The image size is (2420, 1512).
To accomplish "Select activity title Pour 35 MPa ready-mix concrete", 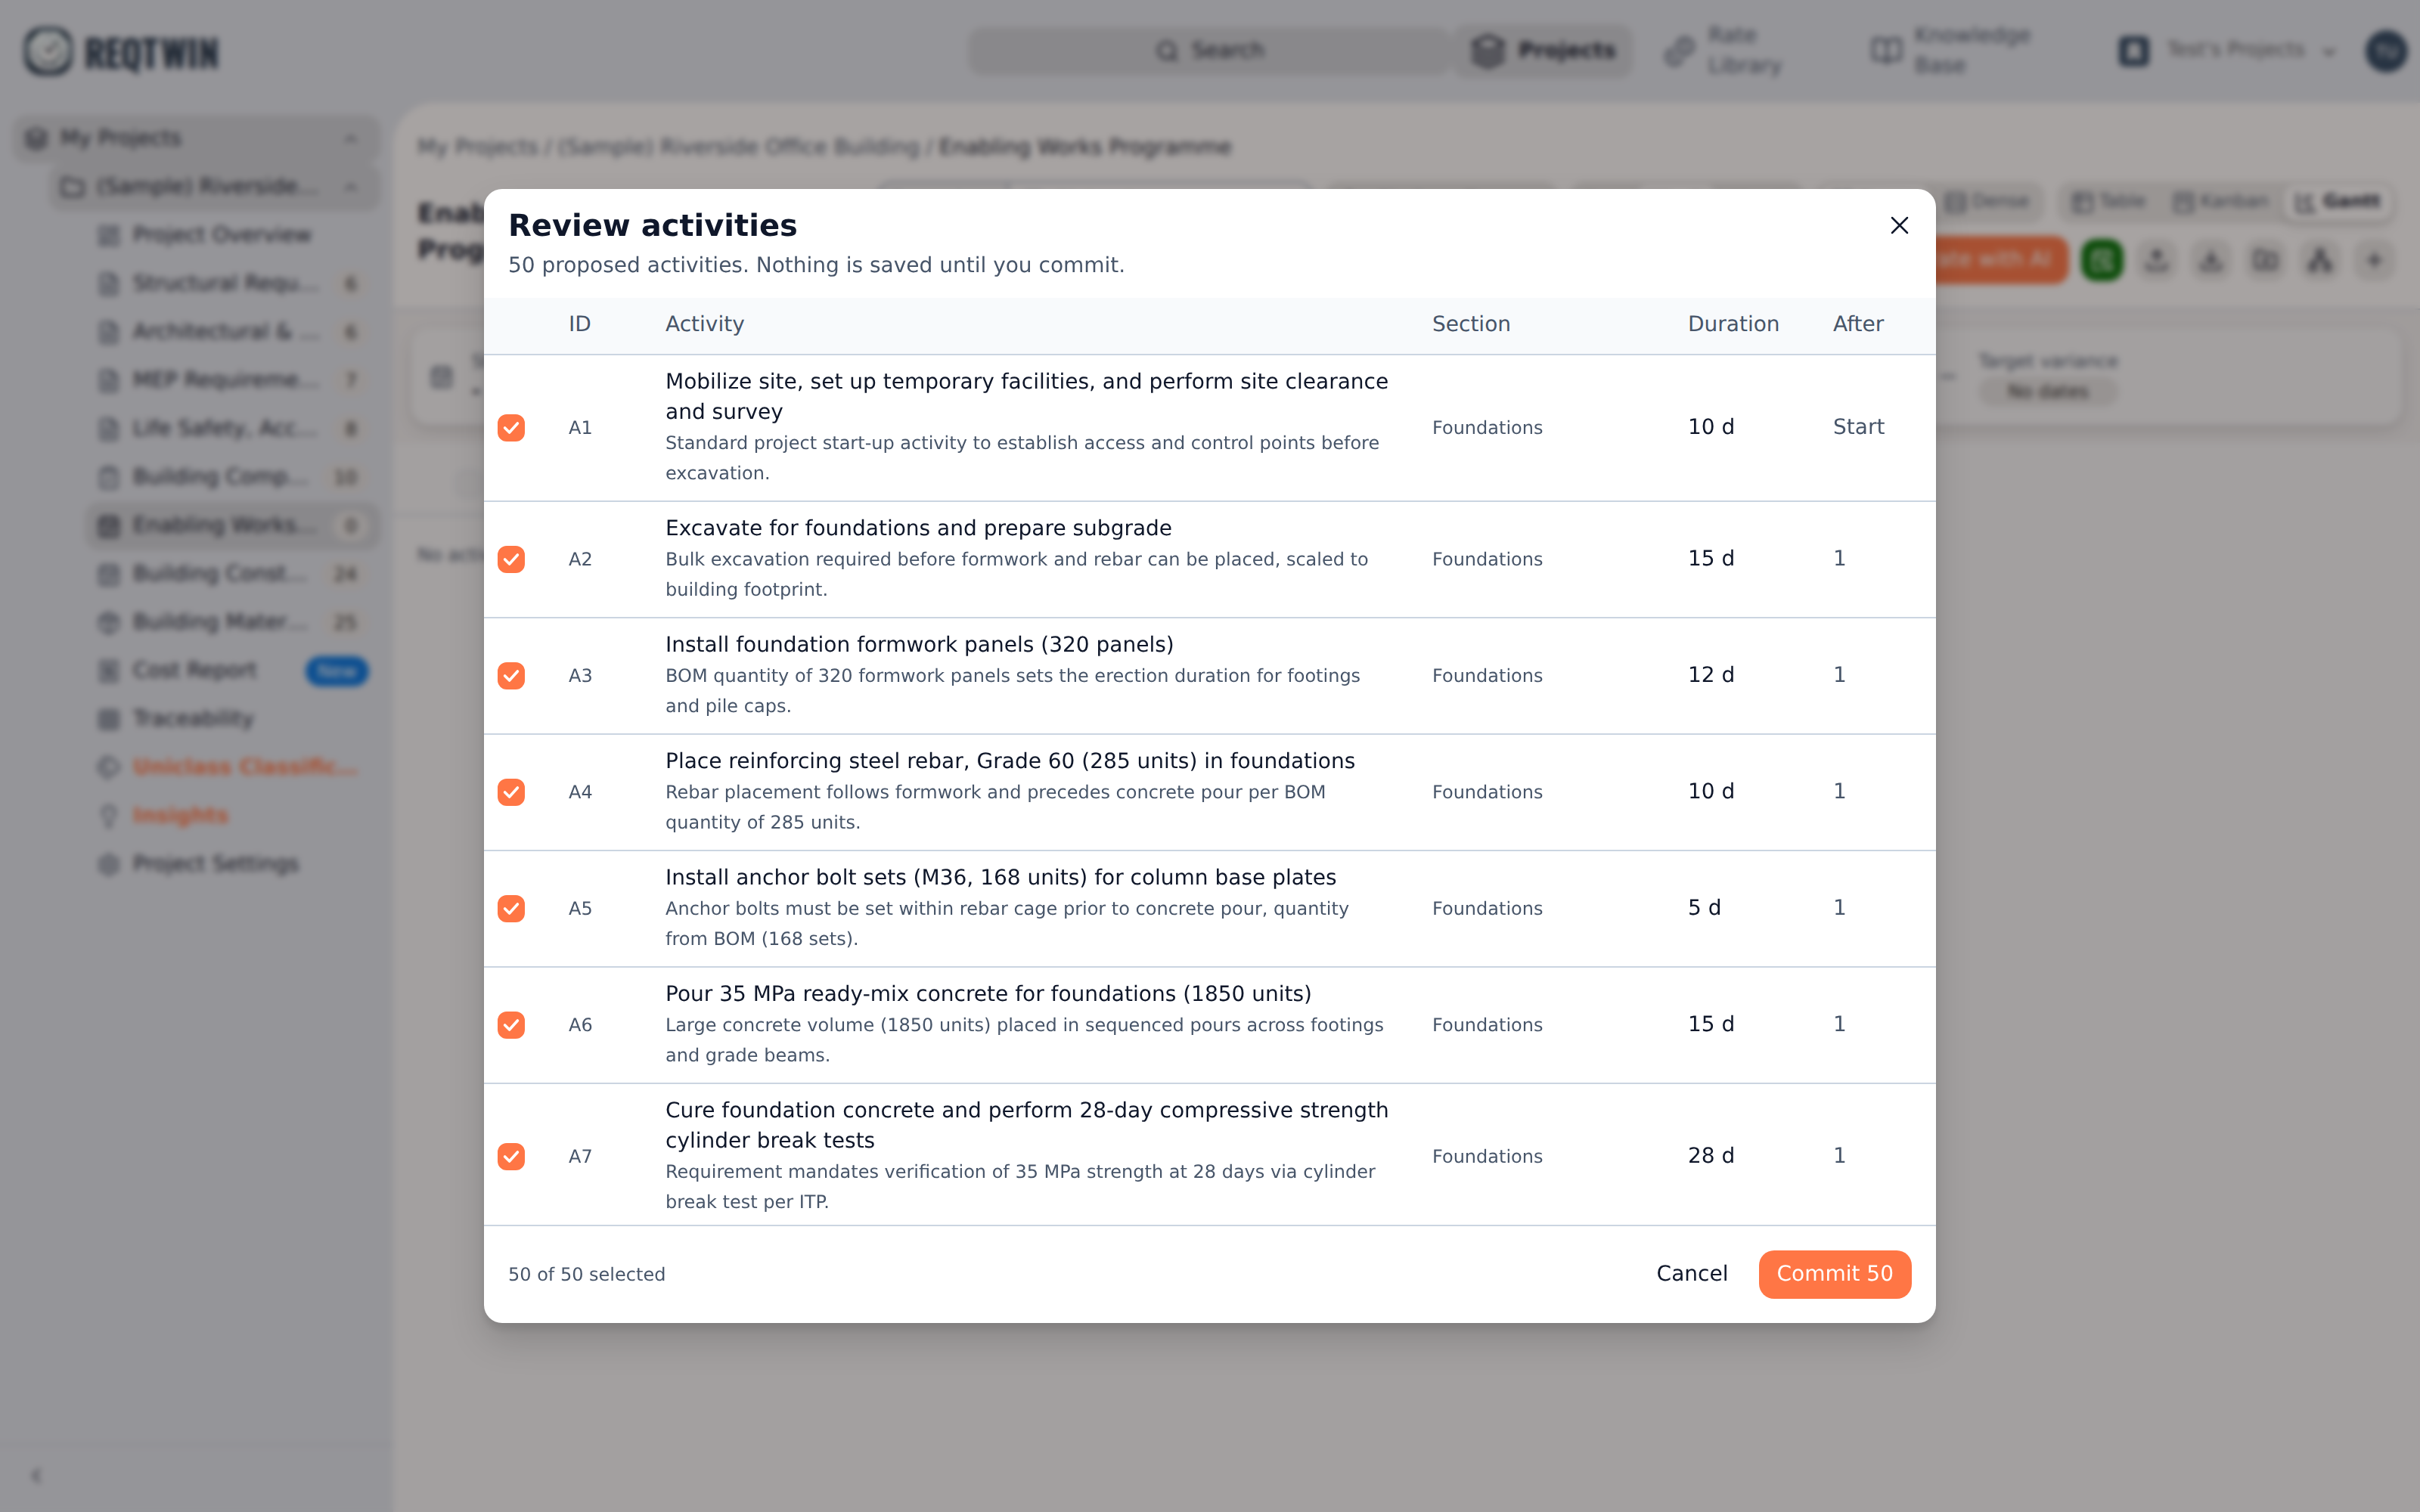I will [988, 994].
